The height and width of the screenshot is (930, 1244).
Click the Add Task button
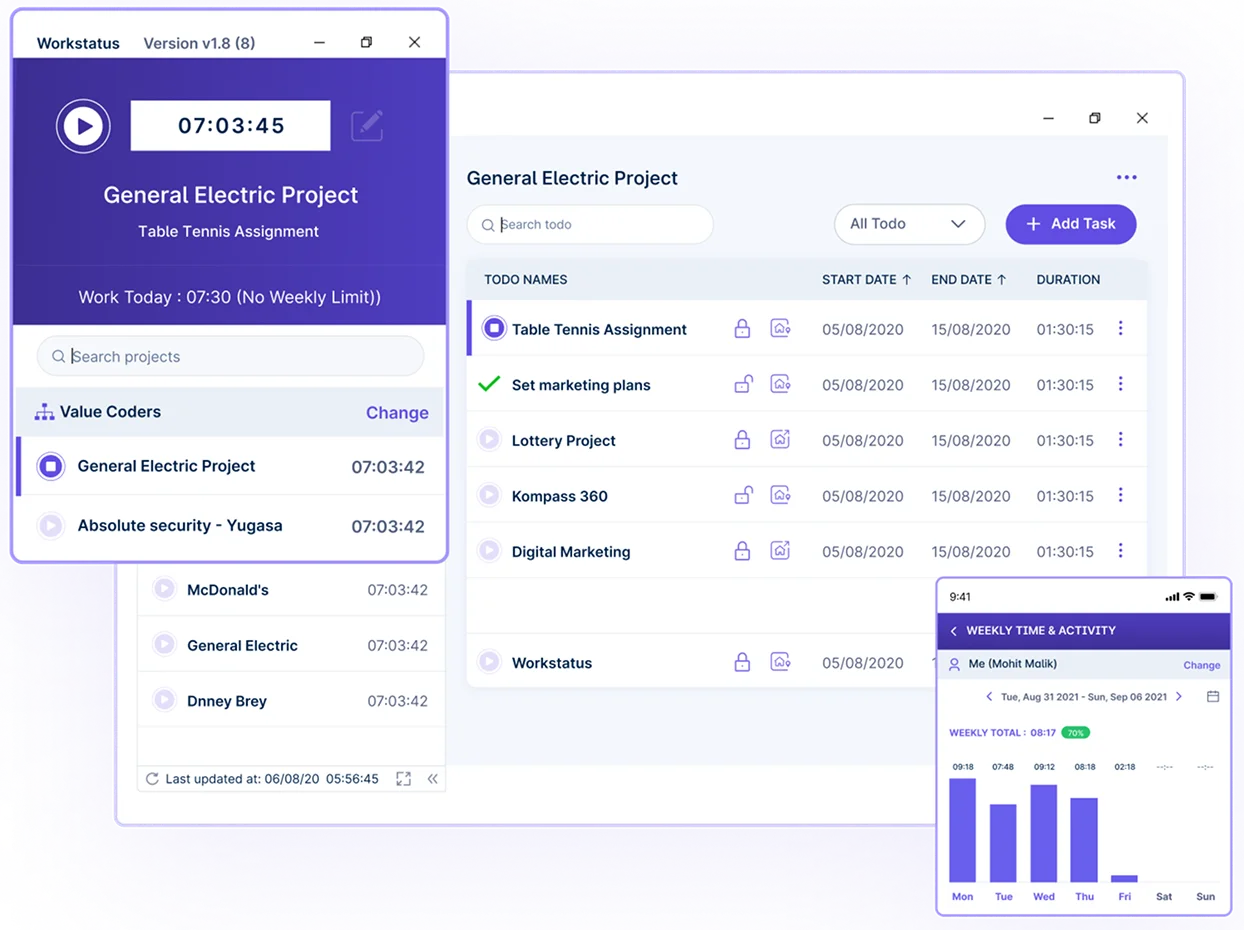point(1071,224)
